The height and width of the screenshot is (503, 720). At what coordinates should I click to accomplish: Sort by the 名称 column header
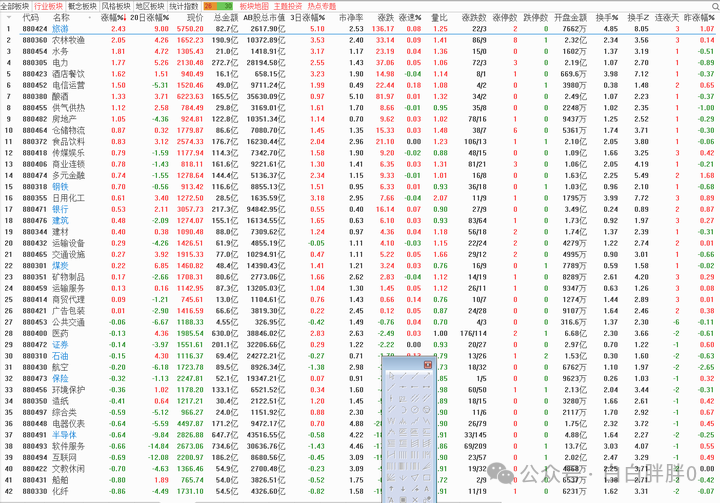click(x=61, y=17)
